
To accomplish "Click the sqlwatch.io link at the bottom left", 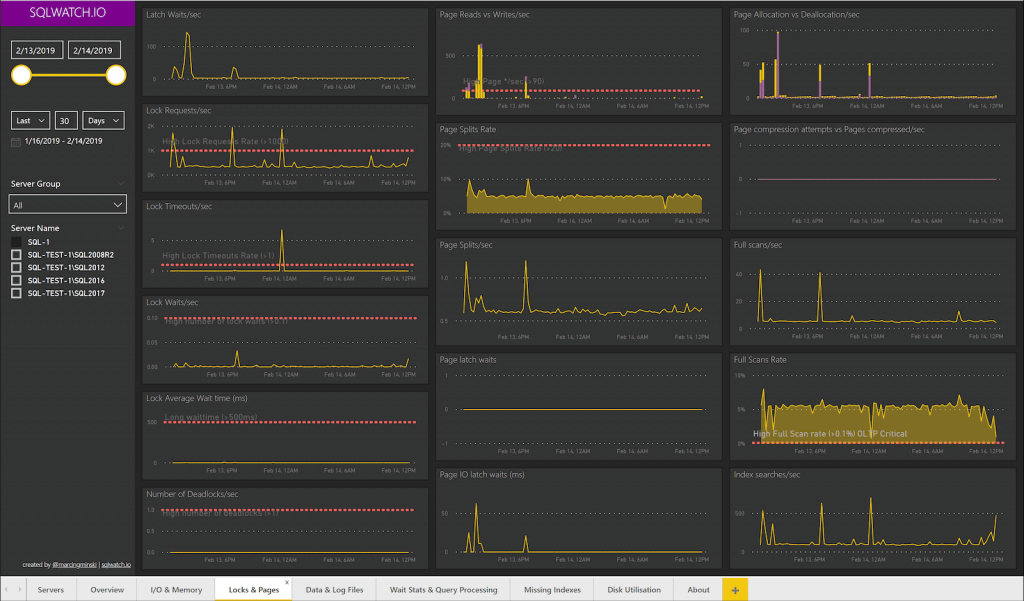I will (x=117, y=563).
